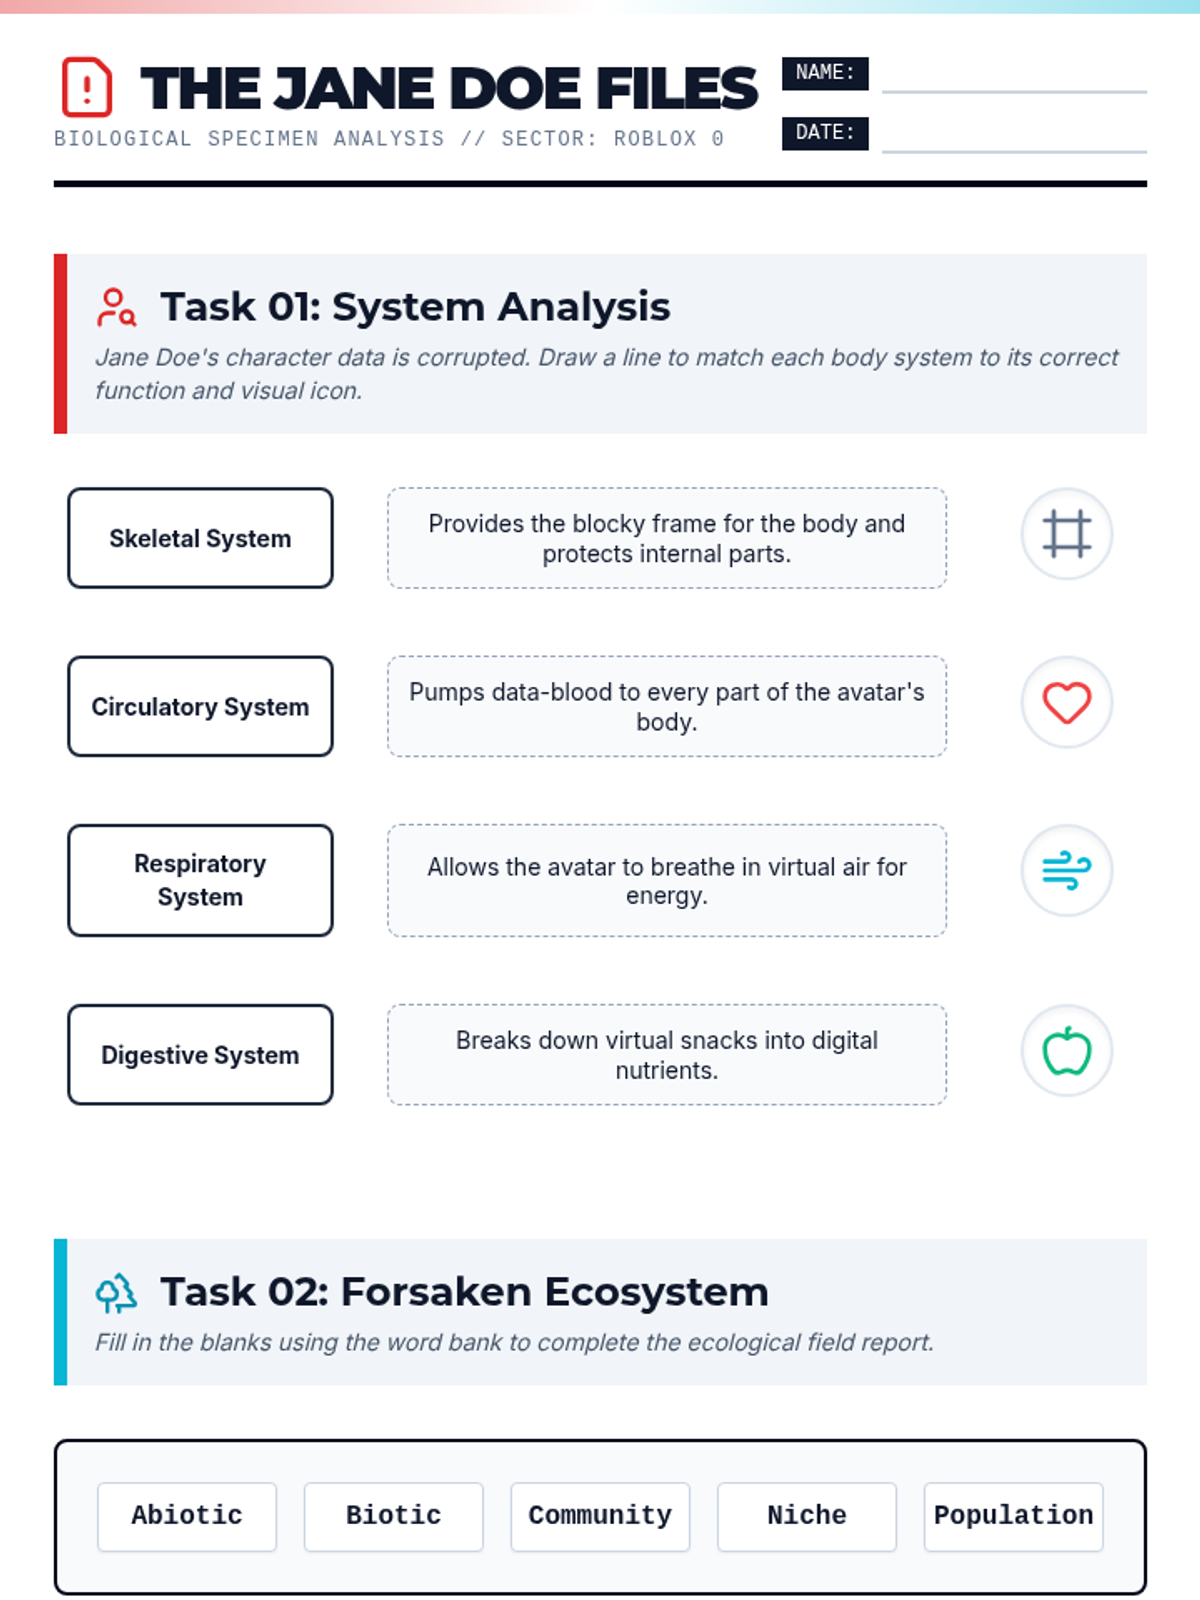Click the 'Breaks down virtual snacks' description box
The image size is (1200, 1600).
tap(667, 1054)
